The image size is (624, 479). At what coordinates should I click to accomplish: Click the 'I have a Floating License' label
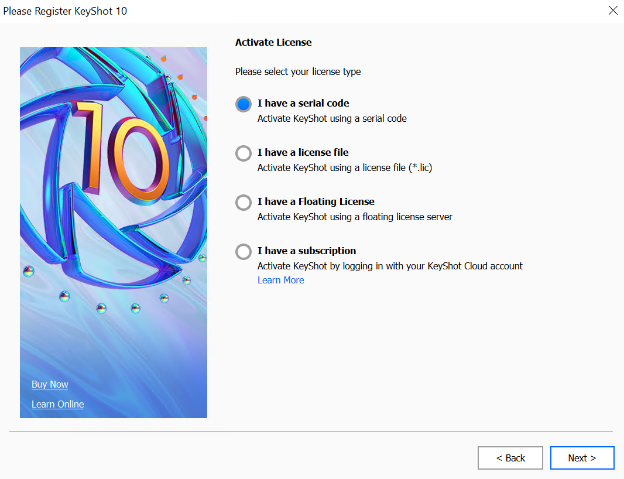coord(316,202)
